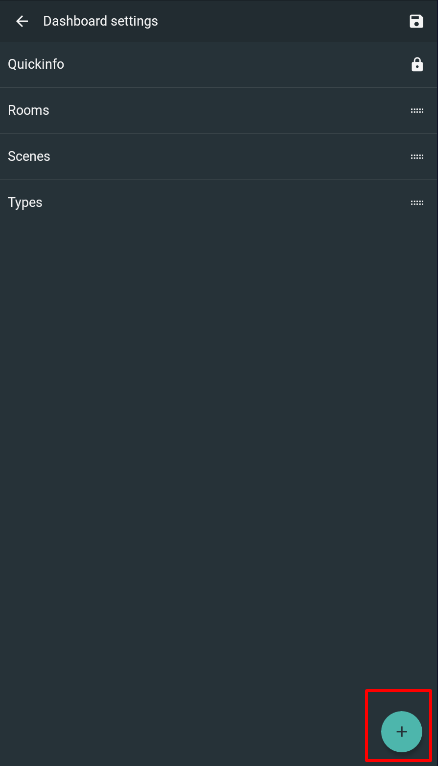Click the Scenes text label
This screenshot has width=438, height=766.
[29, 156]
